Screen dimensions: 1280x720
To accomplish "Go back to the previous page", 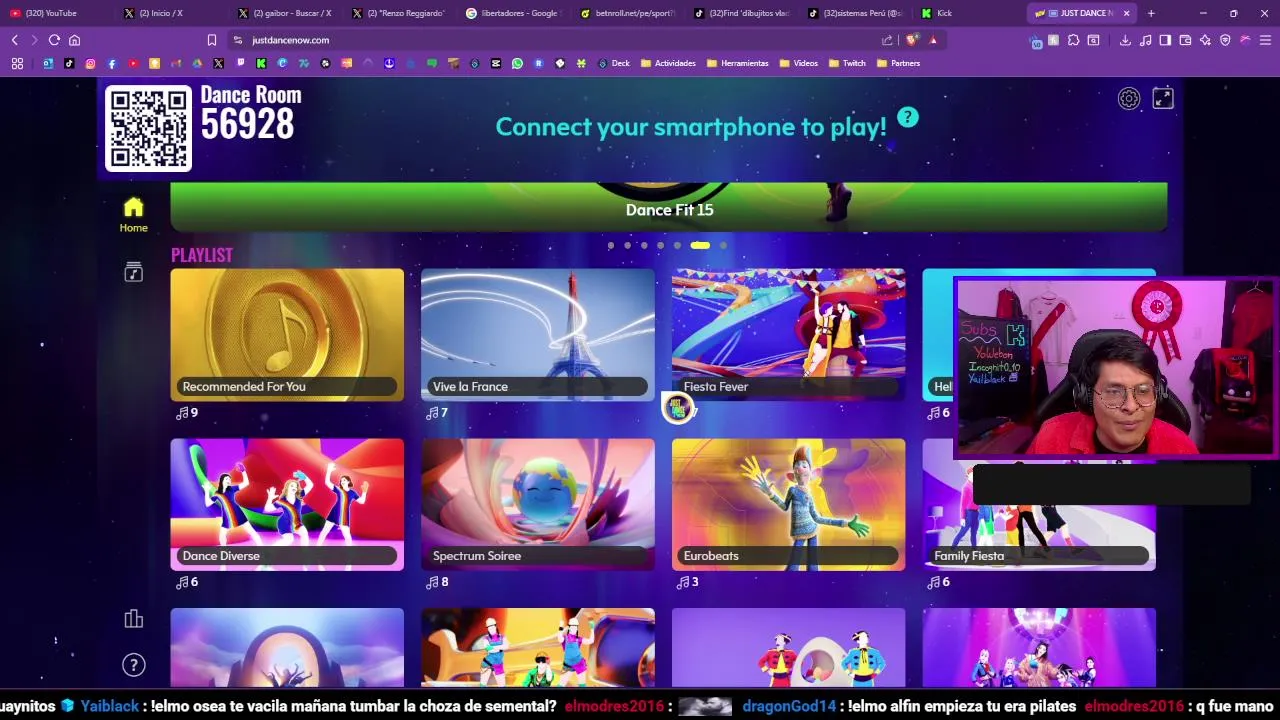I will [x=15, y=40].
